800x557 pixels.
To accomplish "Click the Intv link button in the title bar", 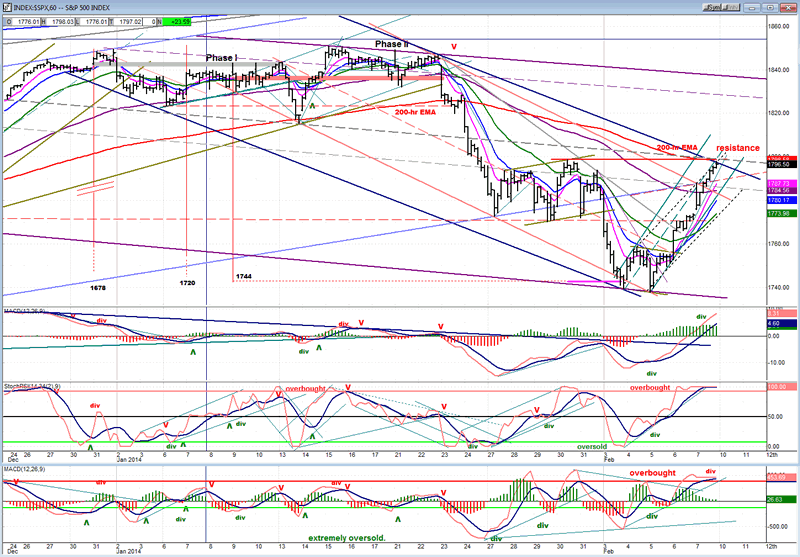I will click(x=731, y=7).
